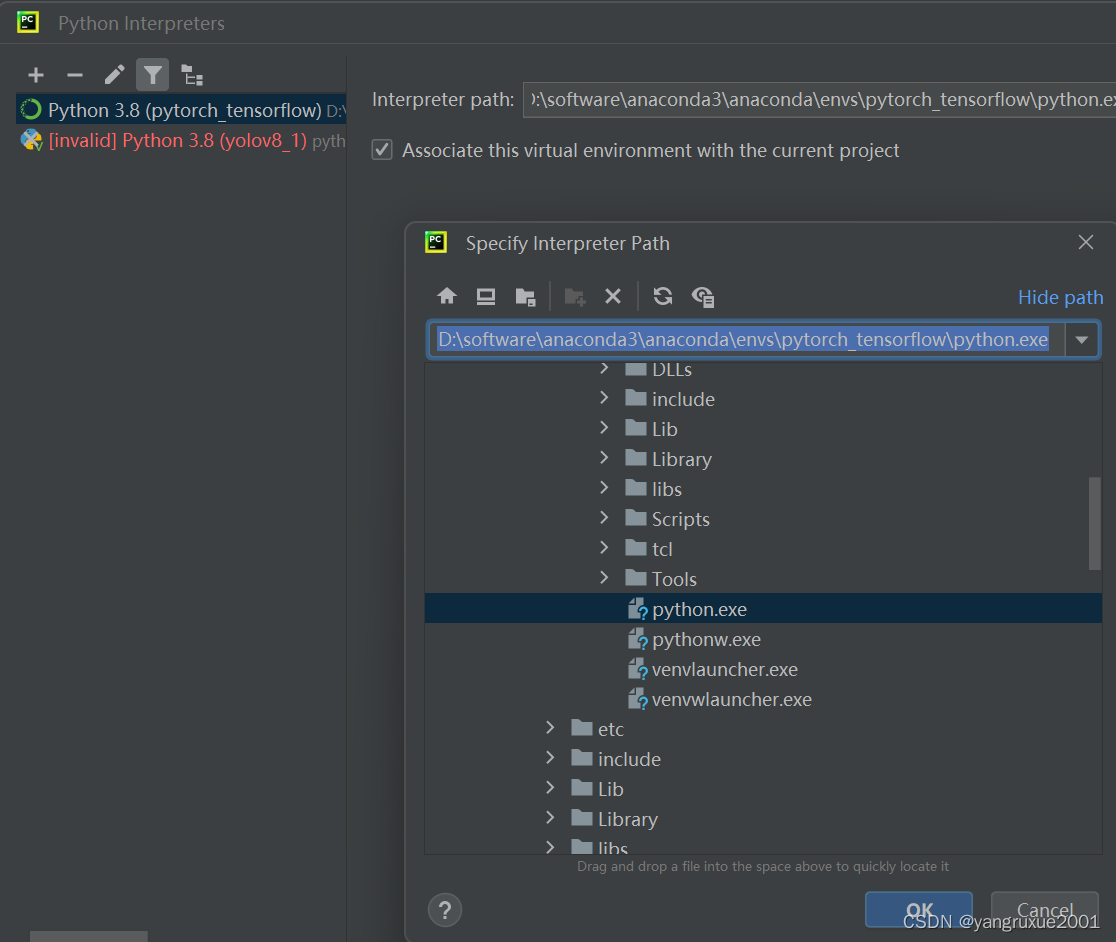The height and width of the screenshot is (942, 1116).
Task: Select pythonw.exe file
Action: tap(763, 639)
